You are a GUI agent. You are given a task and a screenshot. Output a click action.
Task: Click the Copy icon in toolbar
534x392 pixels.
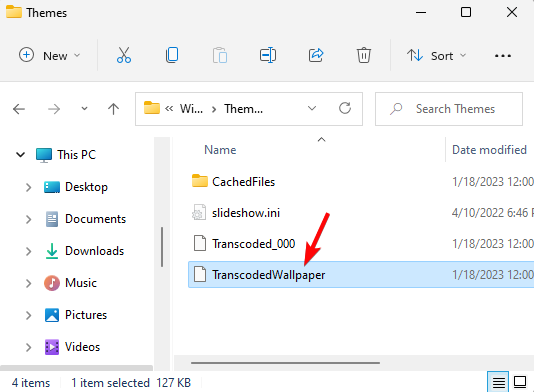172,55
